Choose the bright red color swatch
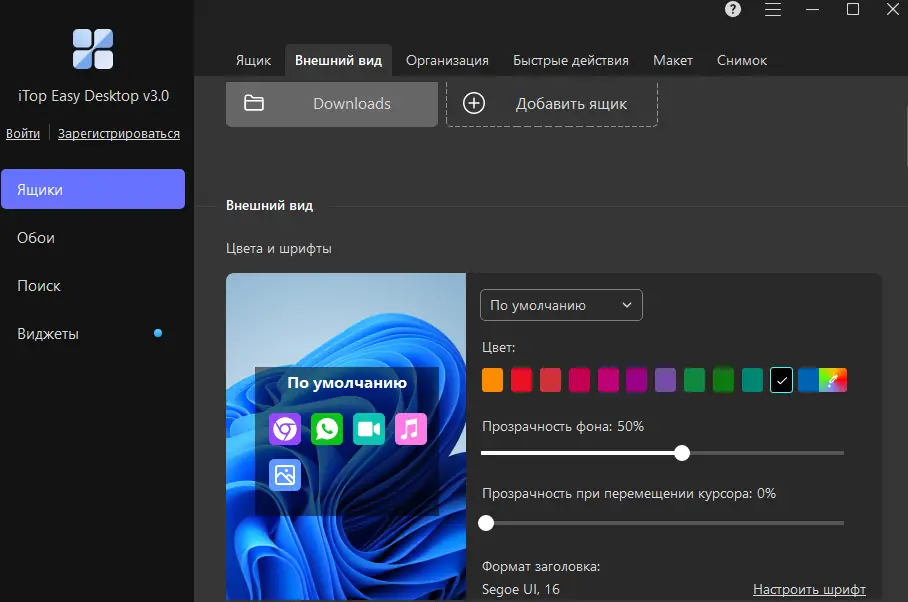This screenshot has width=908, height=602. pos(521,380)
